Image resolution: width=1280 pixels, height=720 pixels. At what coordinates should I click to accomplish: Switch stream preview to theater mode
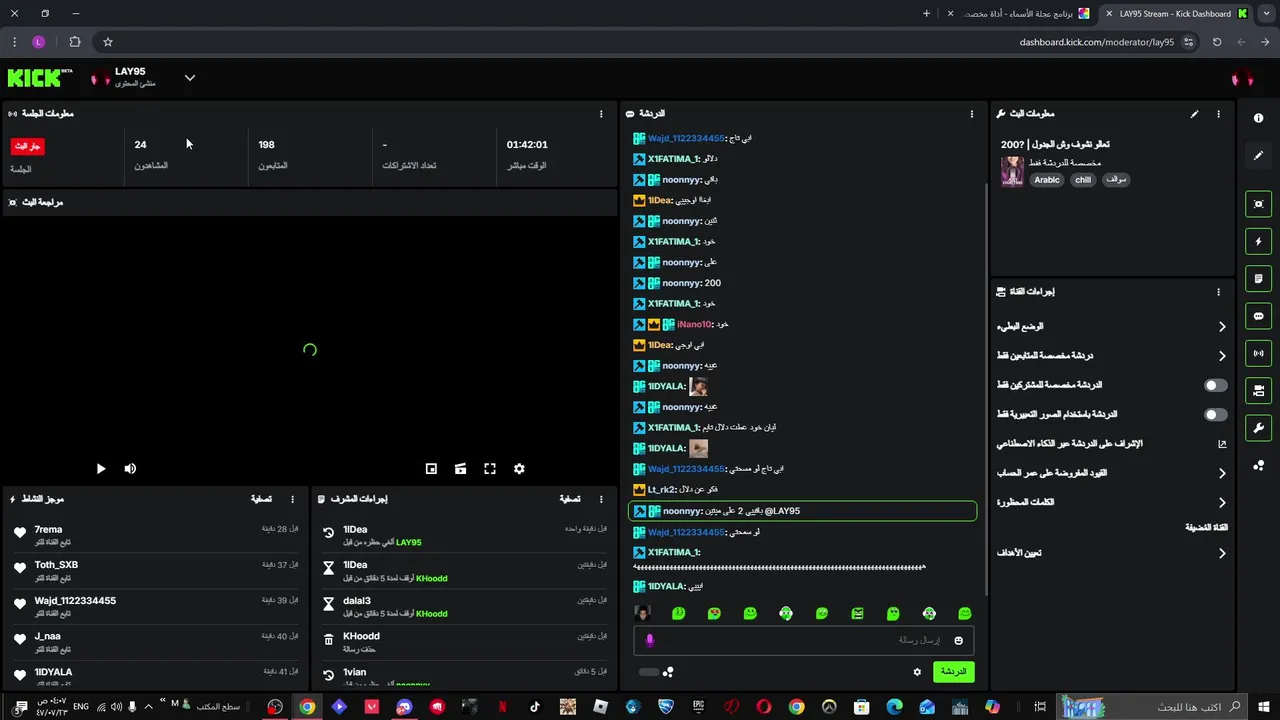coord(460,469)
